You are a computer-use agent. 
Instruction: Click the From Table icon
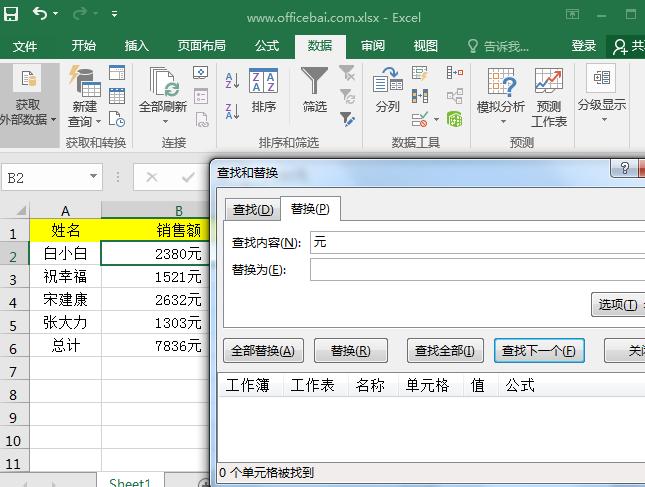coord(117,96)
